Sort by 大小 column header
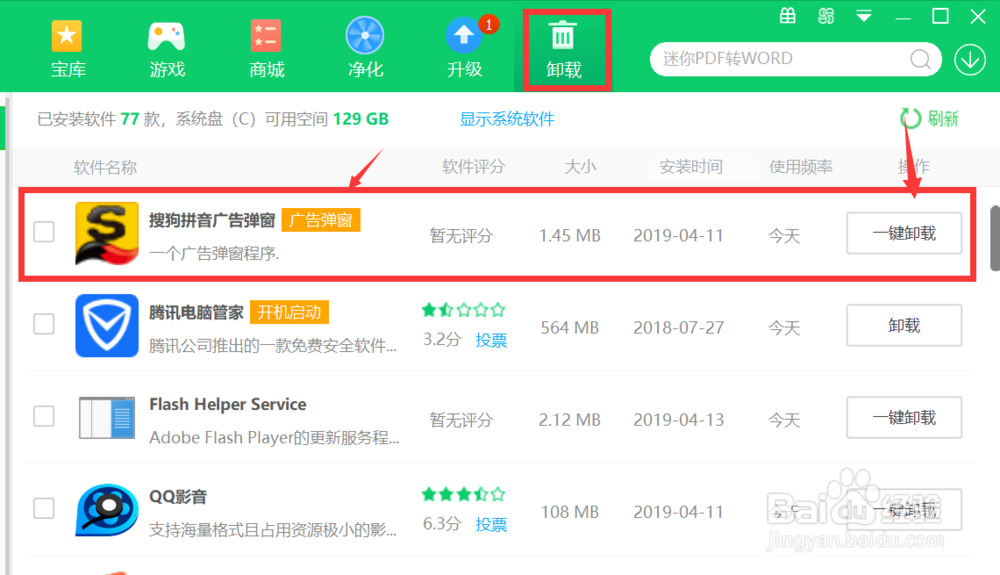Image resolution: width=1000 pixels, height=575 pixels. (580, 167)
